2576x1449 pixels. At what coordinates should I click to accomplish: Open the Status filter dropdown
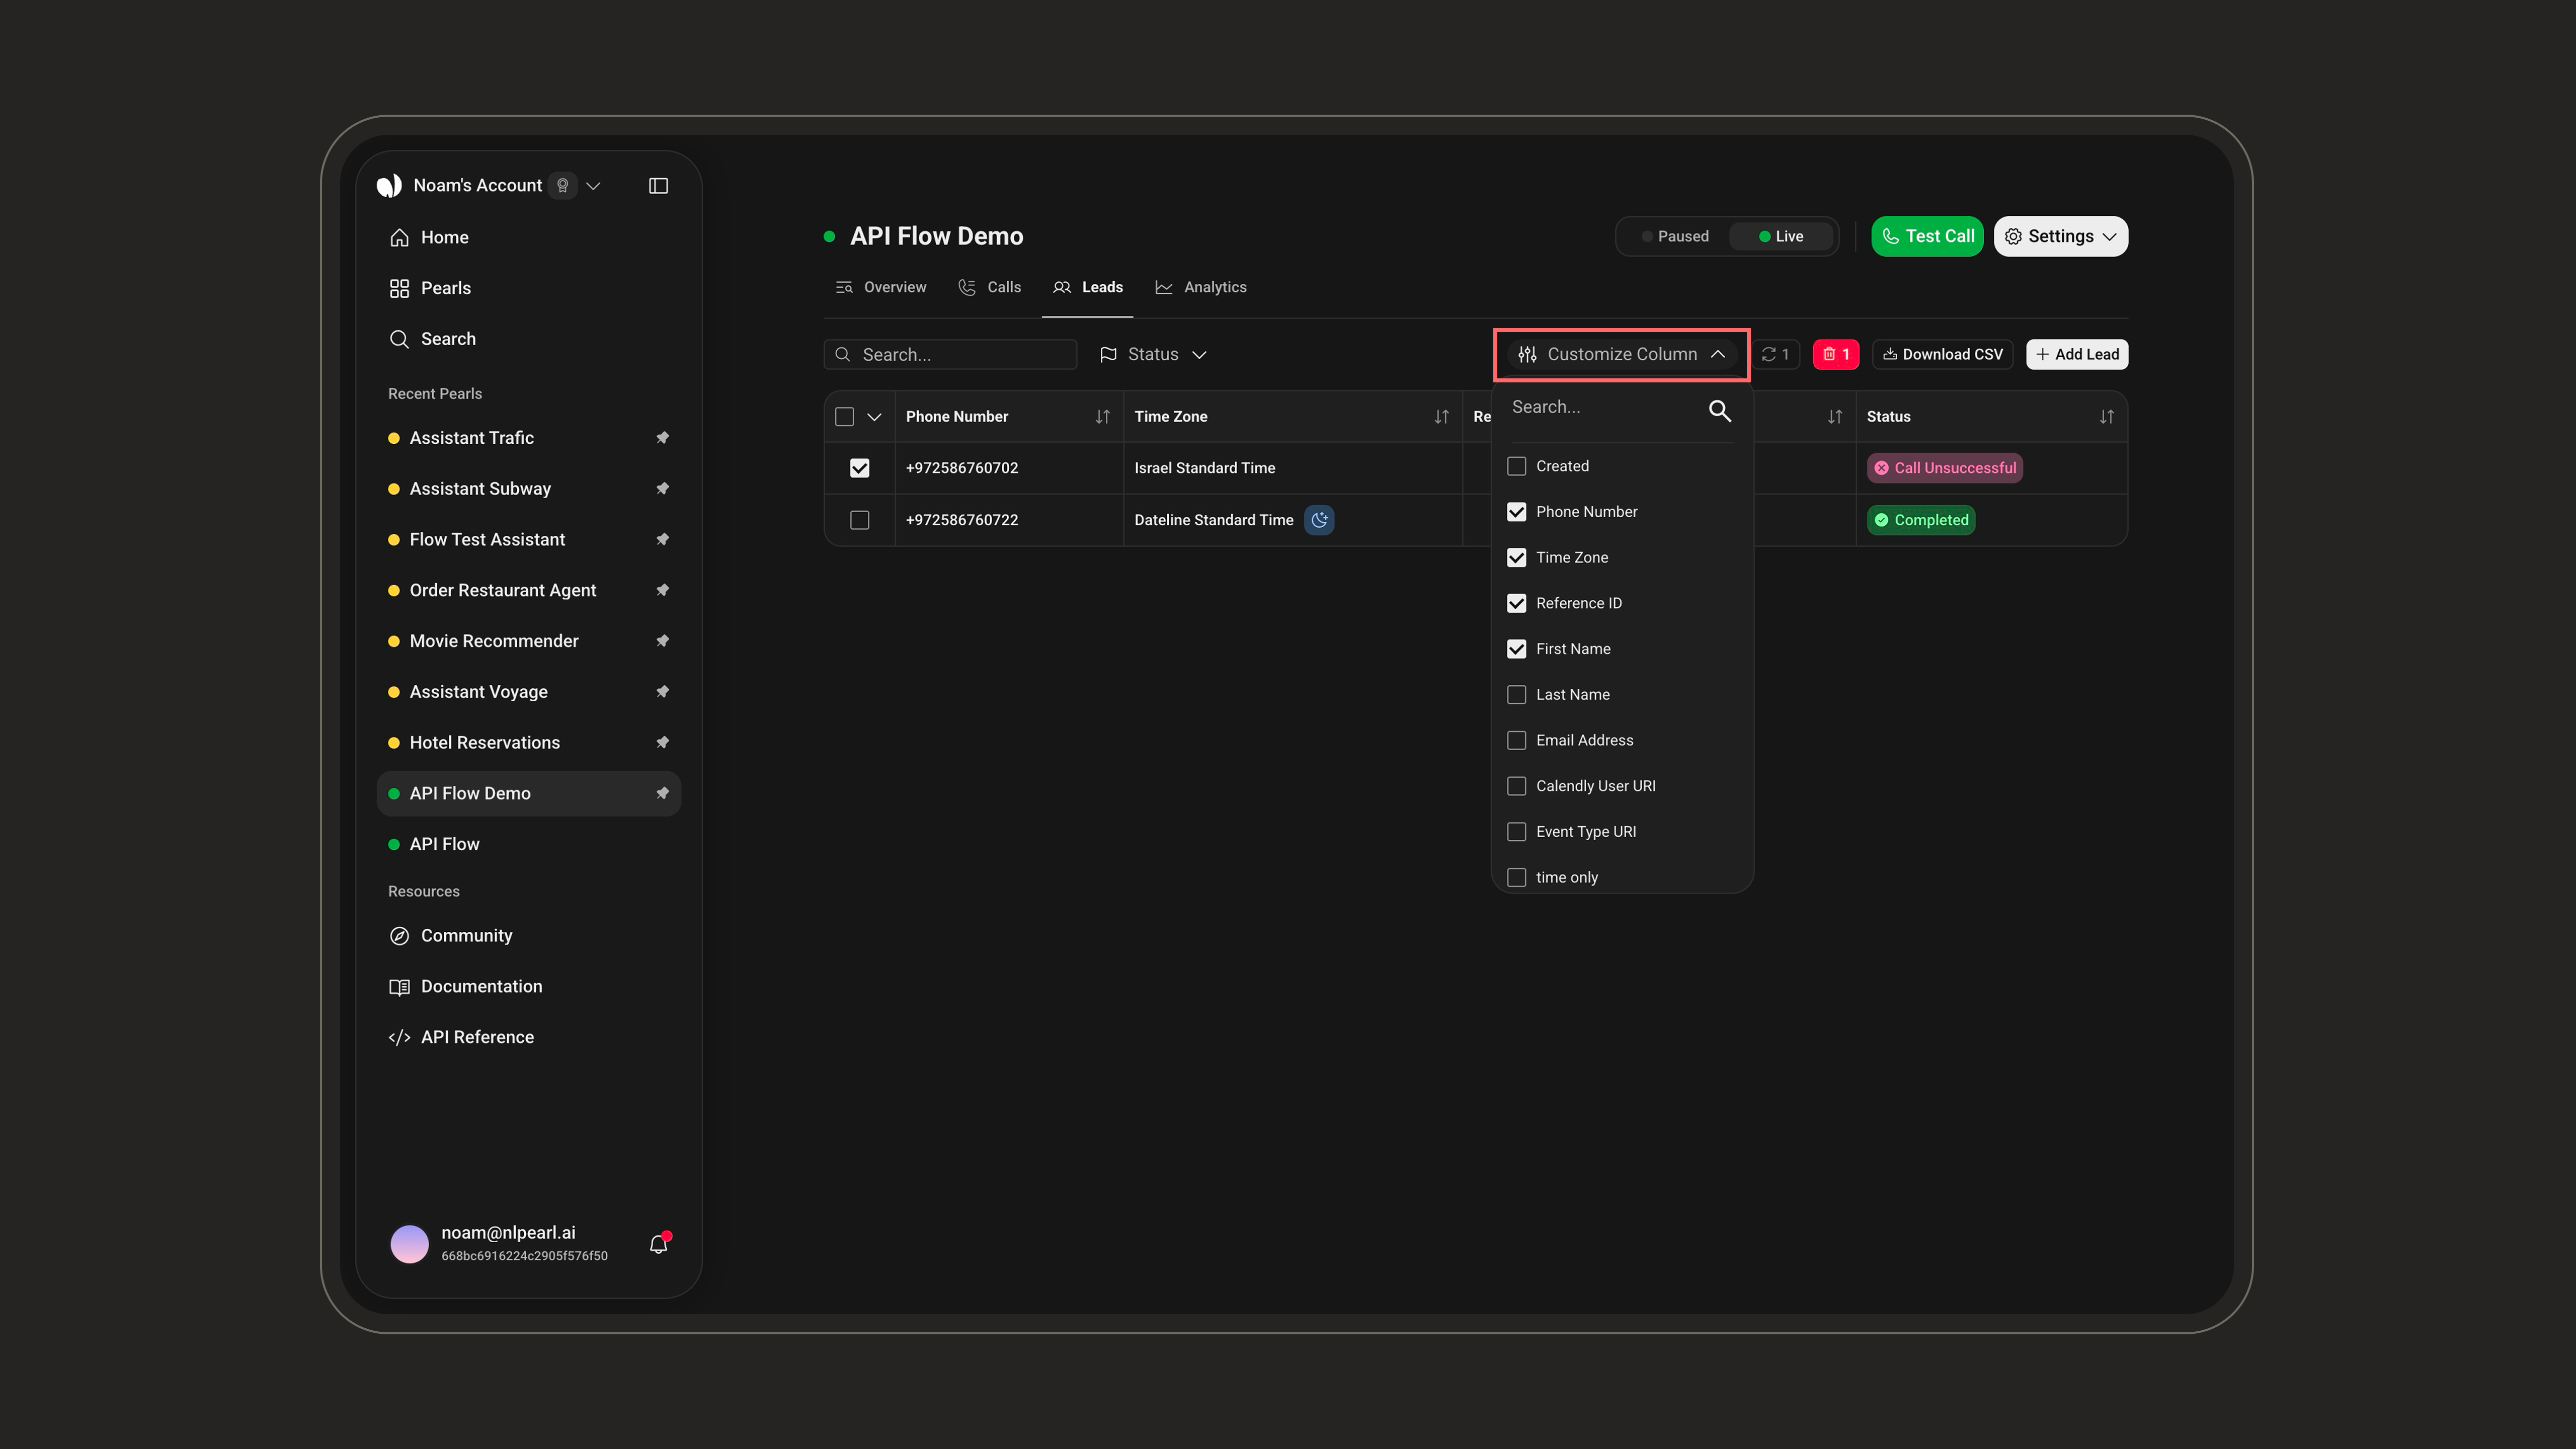[1153, 354]
